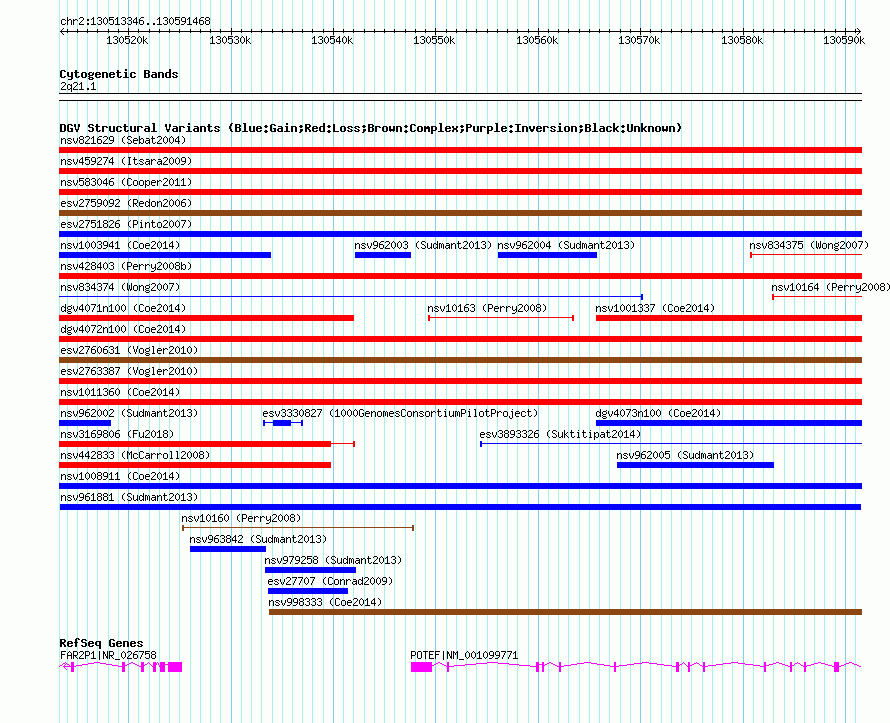This screenshot has height=723, width=890.
Task: Select the nsv962005 (Sudmant2013) label
Action: 685,455
